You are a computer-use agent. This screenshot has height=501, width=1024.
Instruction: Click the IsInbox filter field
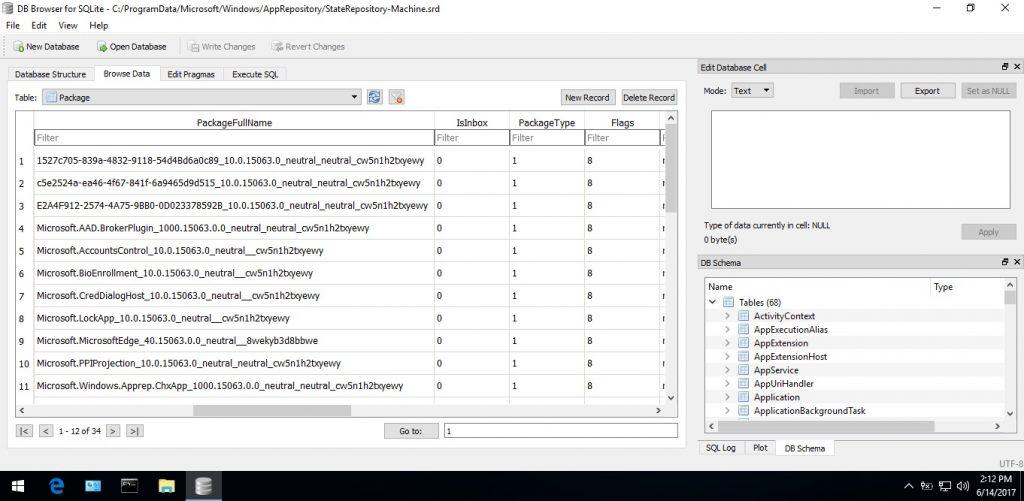[x=472, y=138]
